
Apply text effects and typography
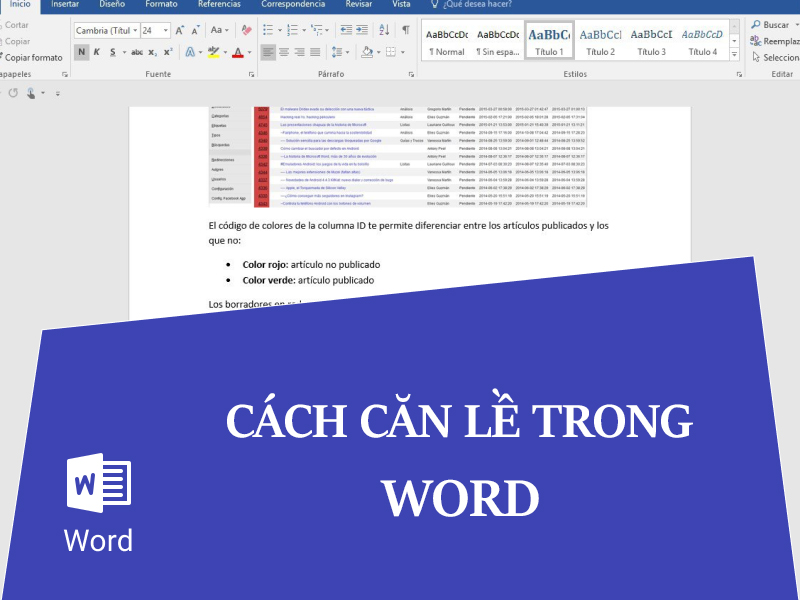(190, 52)
